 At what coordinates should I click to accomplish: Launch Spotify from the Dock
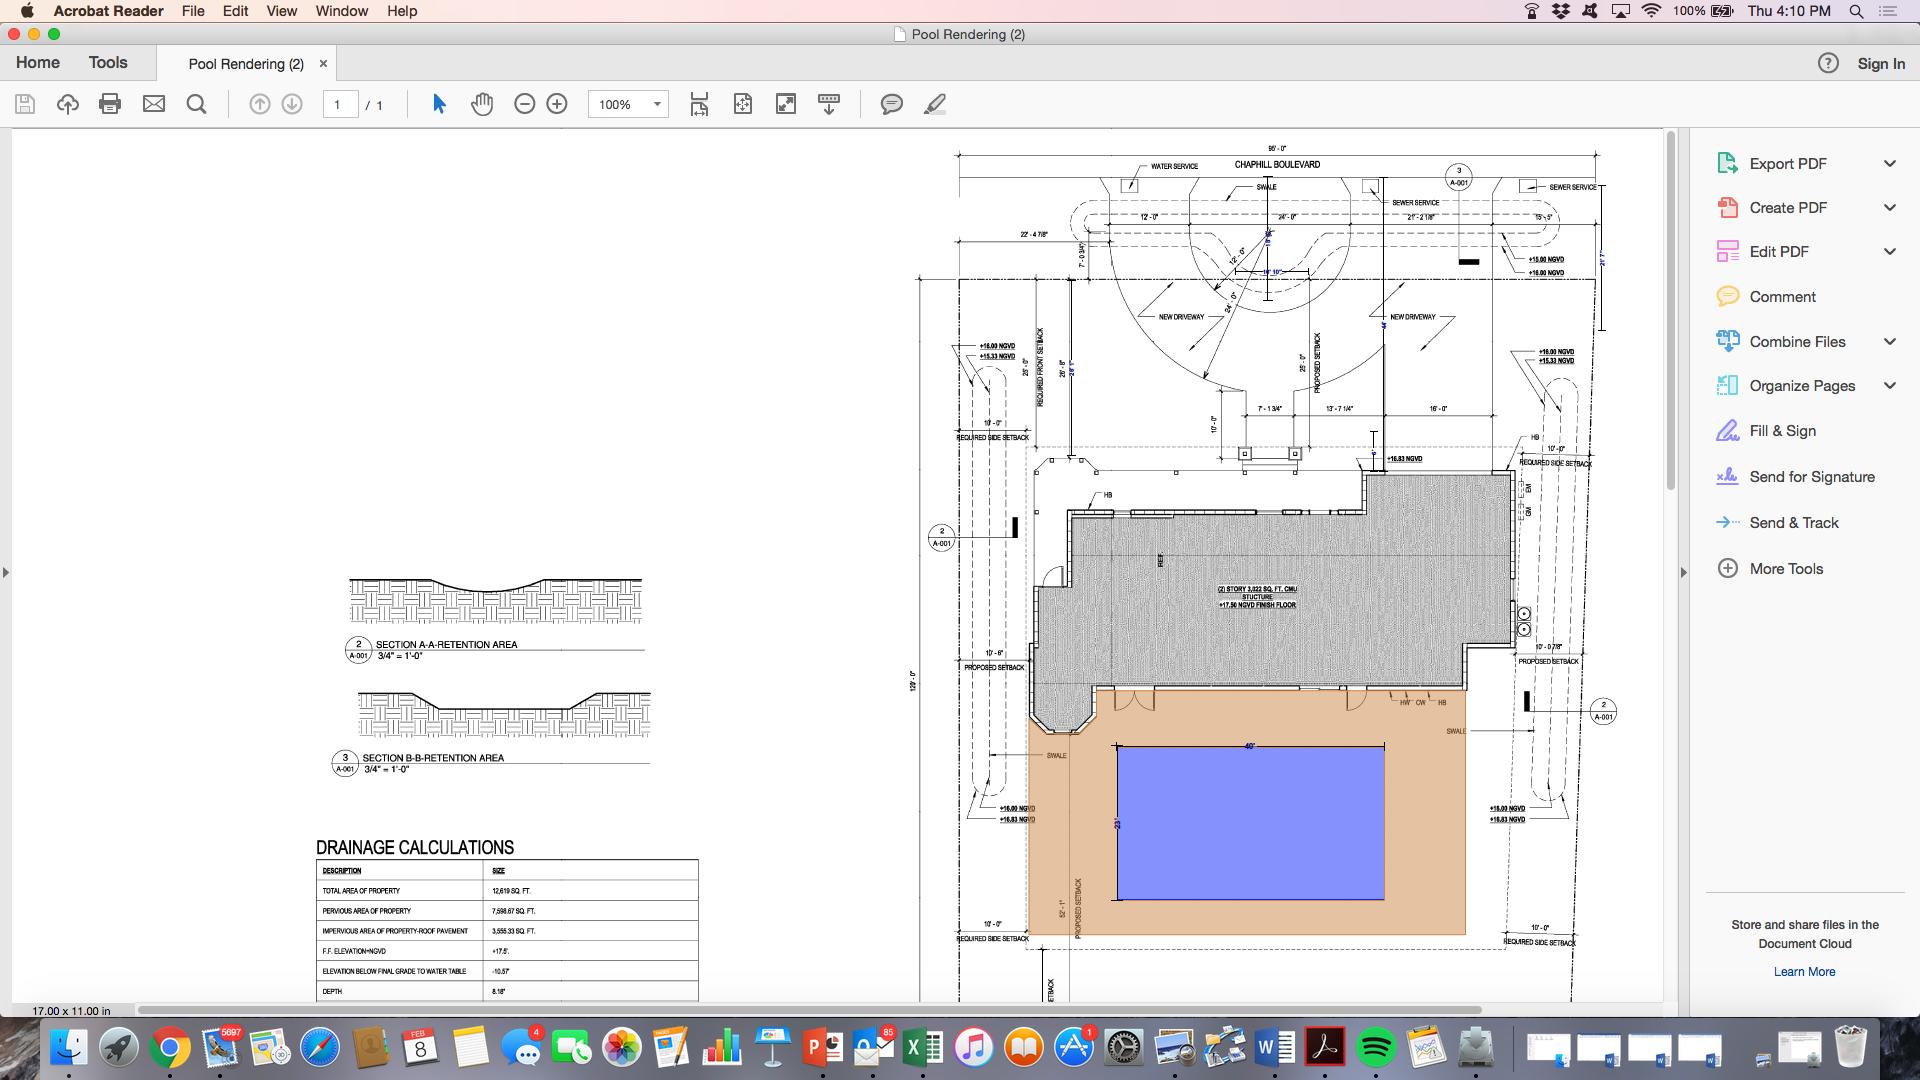(1375, 1049)
